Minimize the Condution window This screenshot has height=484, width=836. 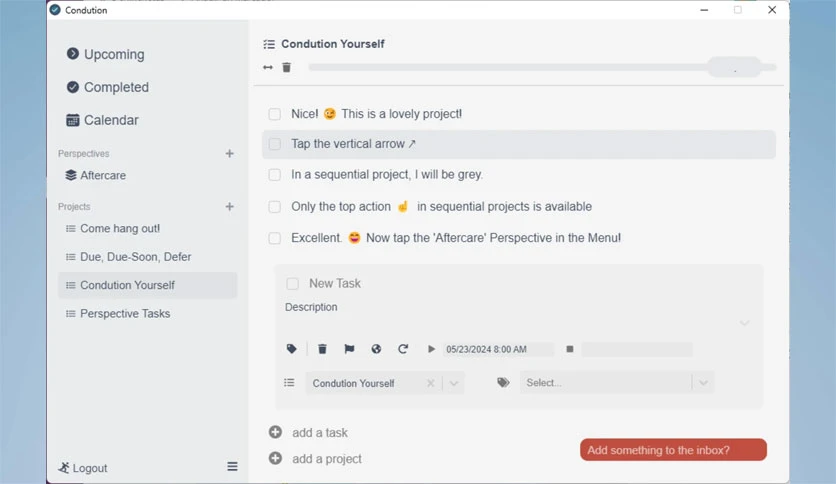(x=704, y=10)
